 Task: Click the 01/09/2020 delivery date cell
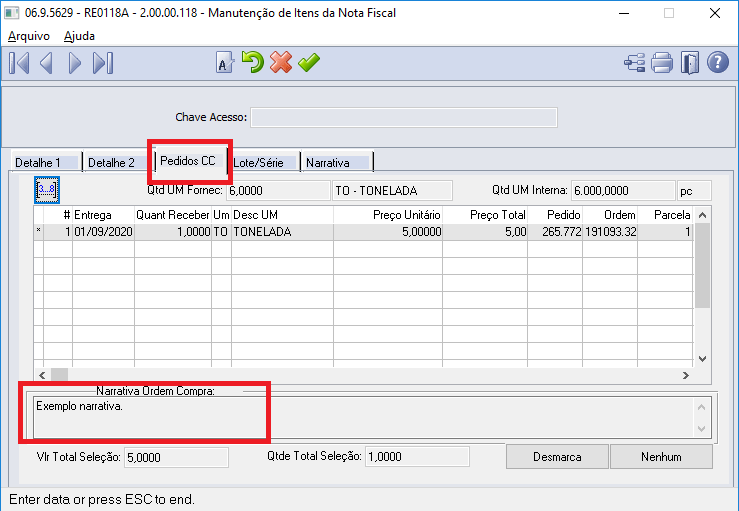[103, 231]
